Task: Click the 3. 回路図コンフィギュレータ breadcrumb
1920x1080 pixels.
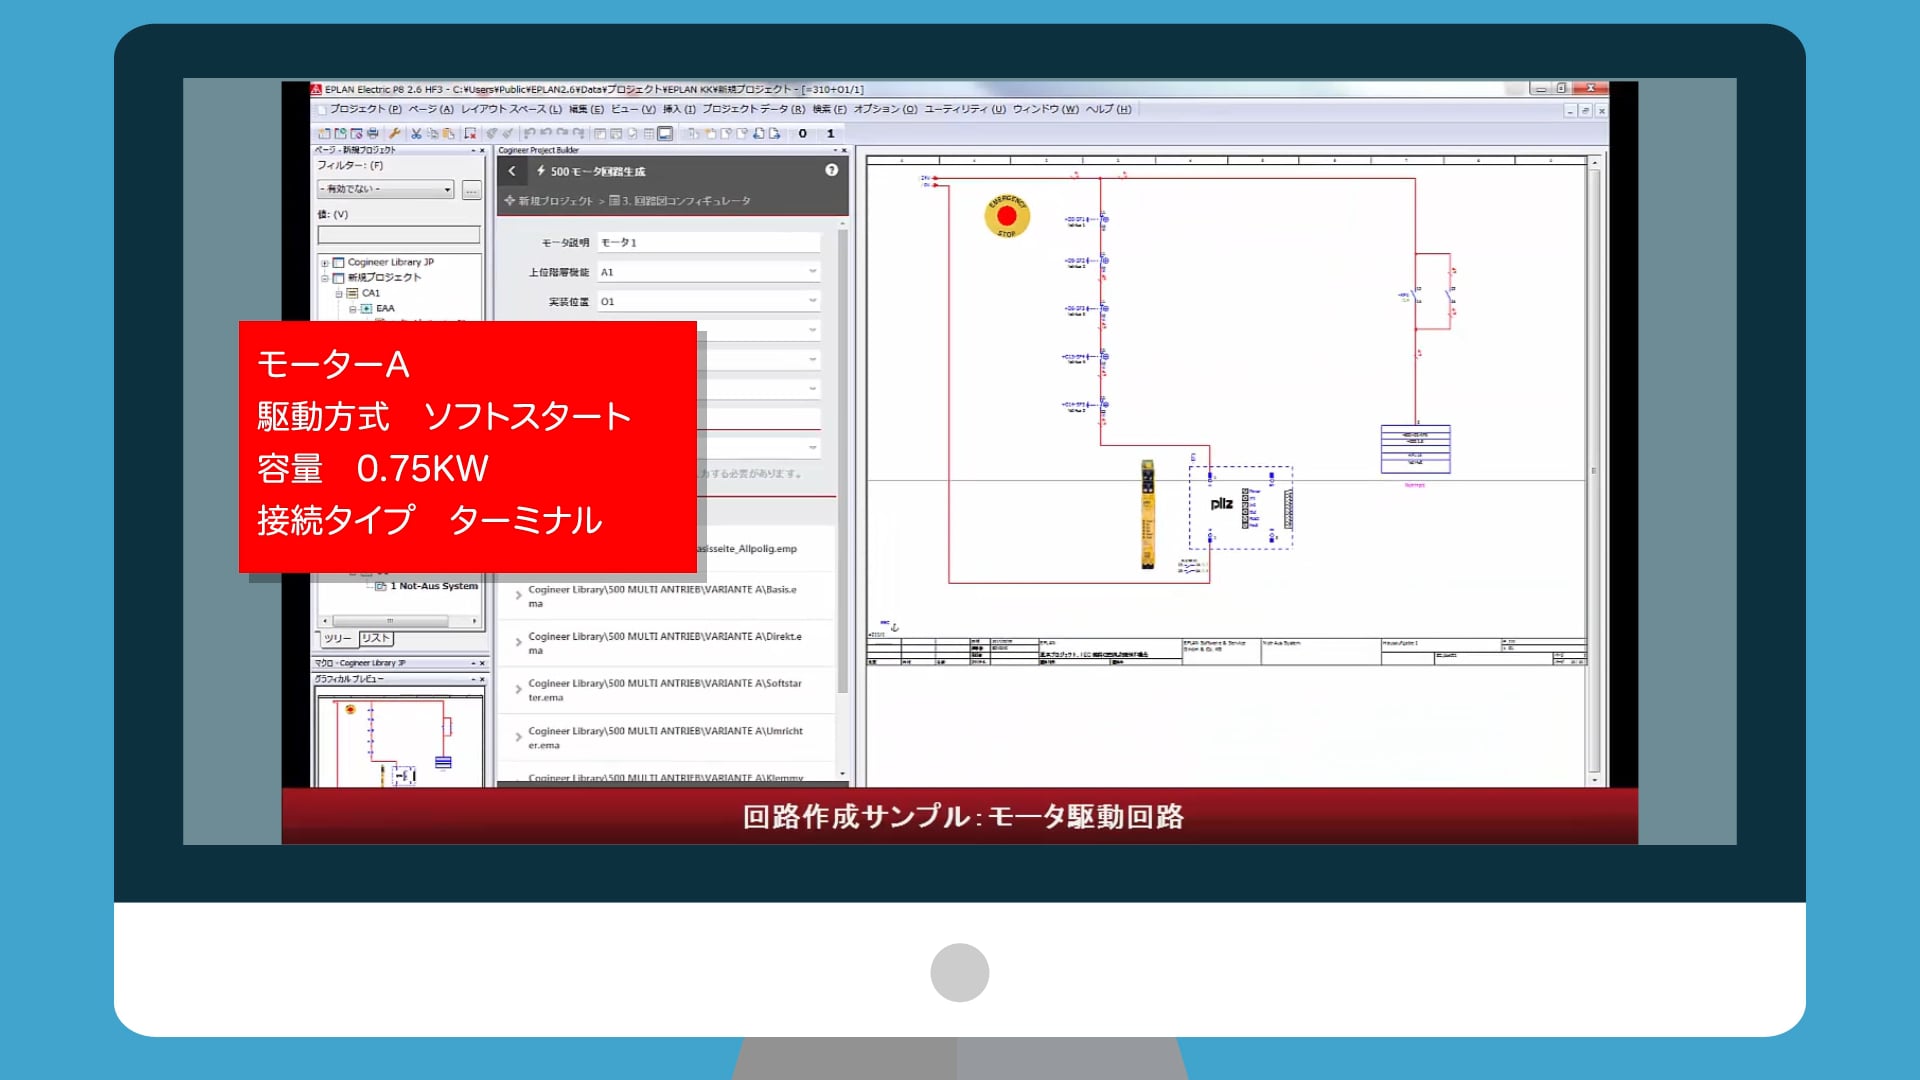Action: click(x=680, y=201)
